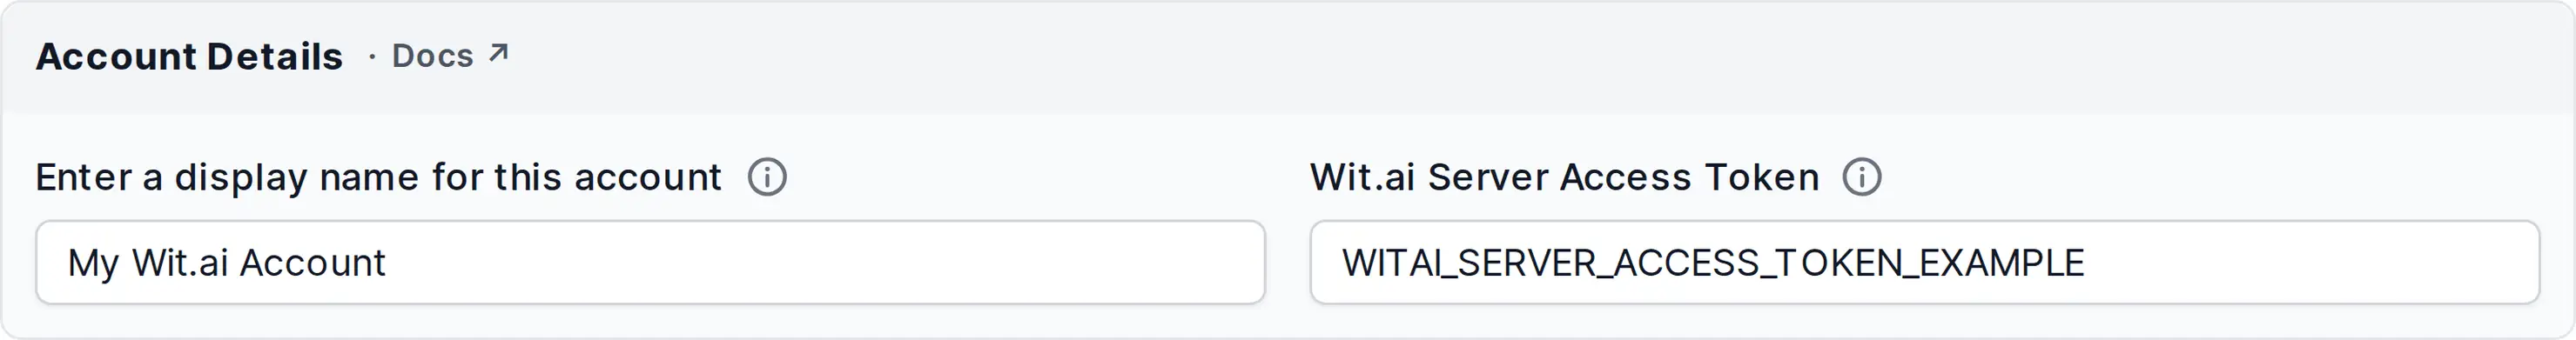Select the Account Details heading
The width and height of the screenshot is (2576, 340).
189,56
